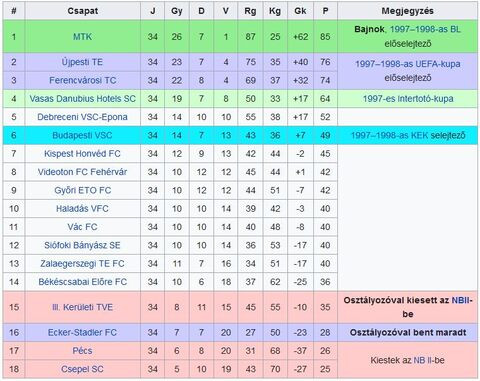Viewport: 480px width, 381px height.
Task: Click Siófoki Bányász SE link
Action: tap(82, 245)
